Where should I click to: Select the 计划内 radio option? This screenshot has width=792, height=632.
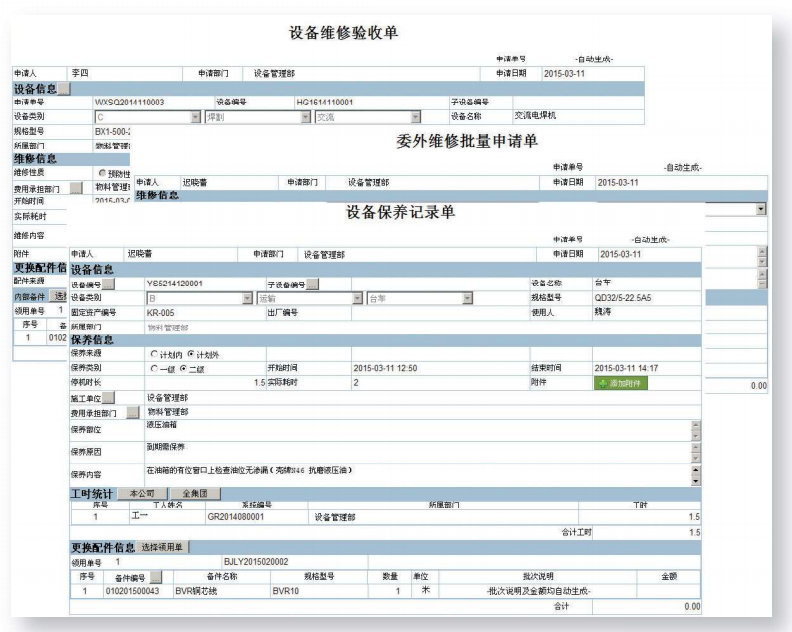[x=153, y=354]
